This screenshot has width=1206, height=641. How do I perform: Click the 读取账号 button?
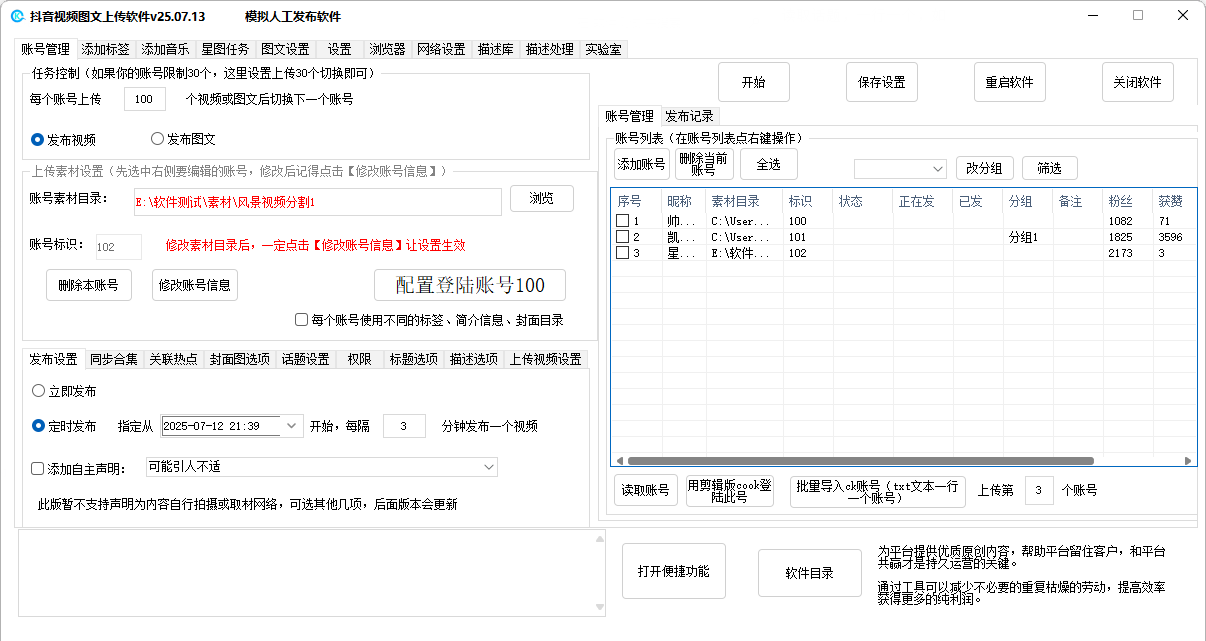(x=645, y=490)
